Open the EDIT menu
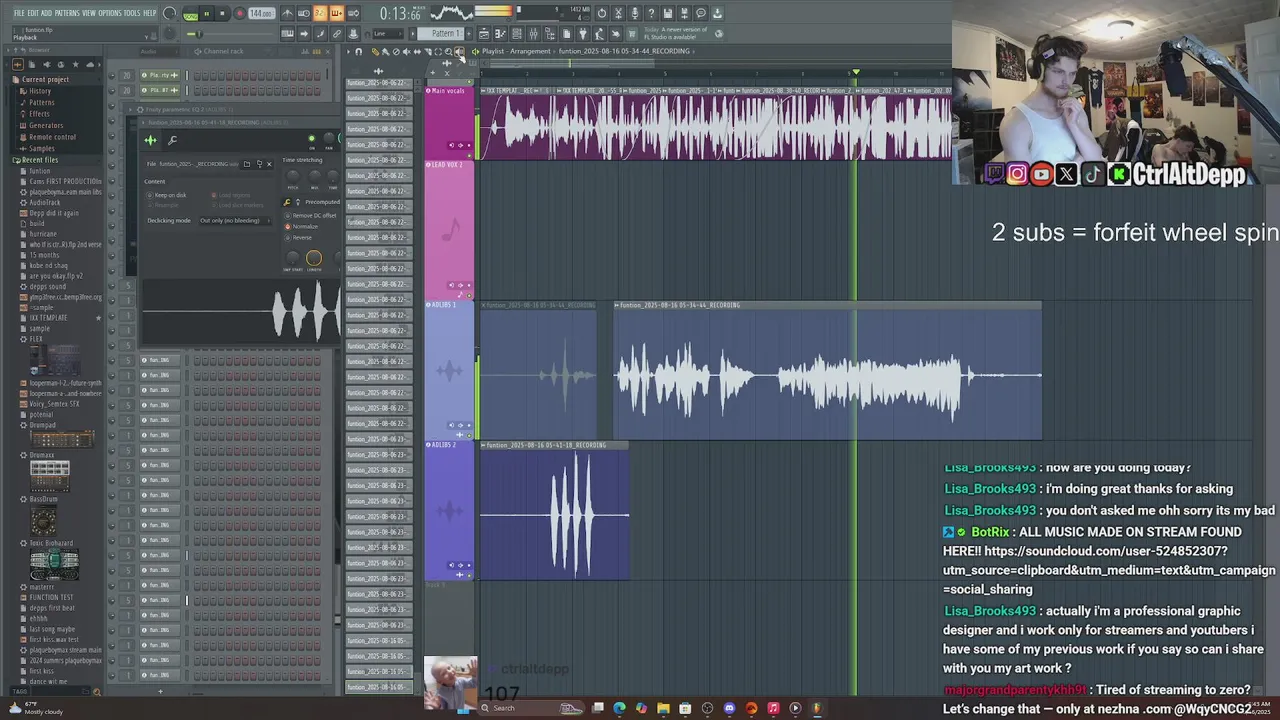The height and width of the screenshot is (720, 1280). pyautogui.click(x=32, y=13)
